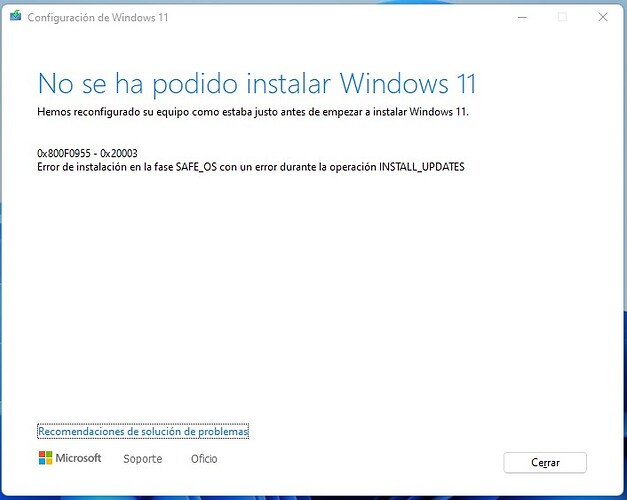Image resolution: width=627 pixels, height=500 pixels.
Task: Click the SAFE_OS installation error description line
Action: coord(251,167)
